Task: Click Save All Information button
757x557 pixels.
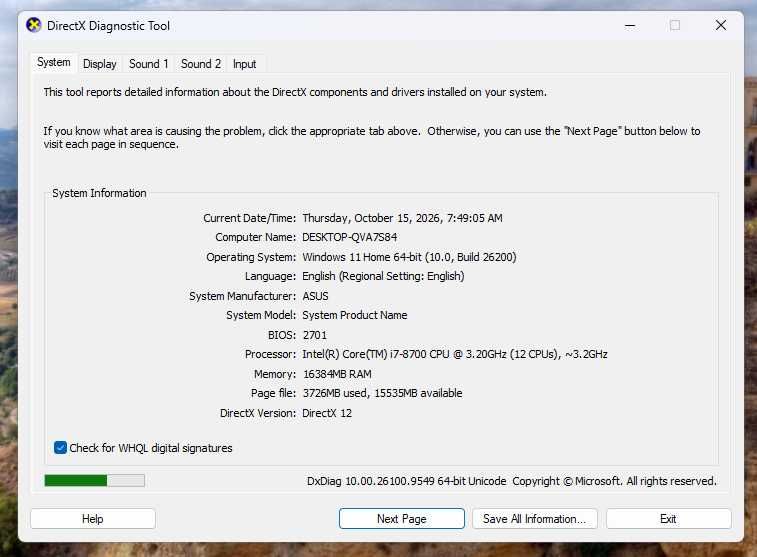Action: pyautogui.click(x=534, y=518)
